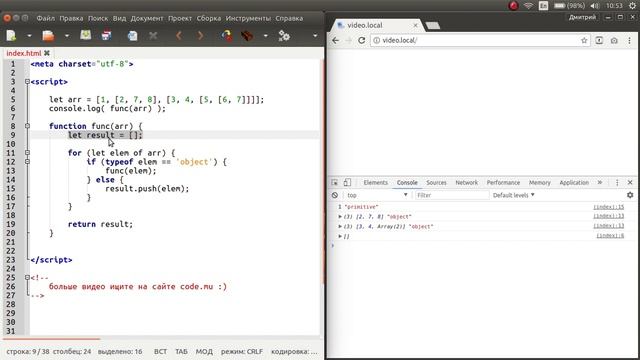Build the current file brick icon
This screenshot has width=640, height=360.
pos(247,36)
